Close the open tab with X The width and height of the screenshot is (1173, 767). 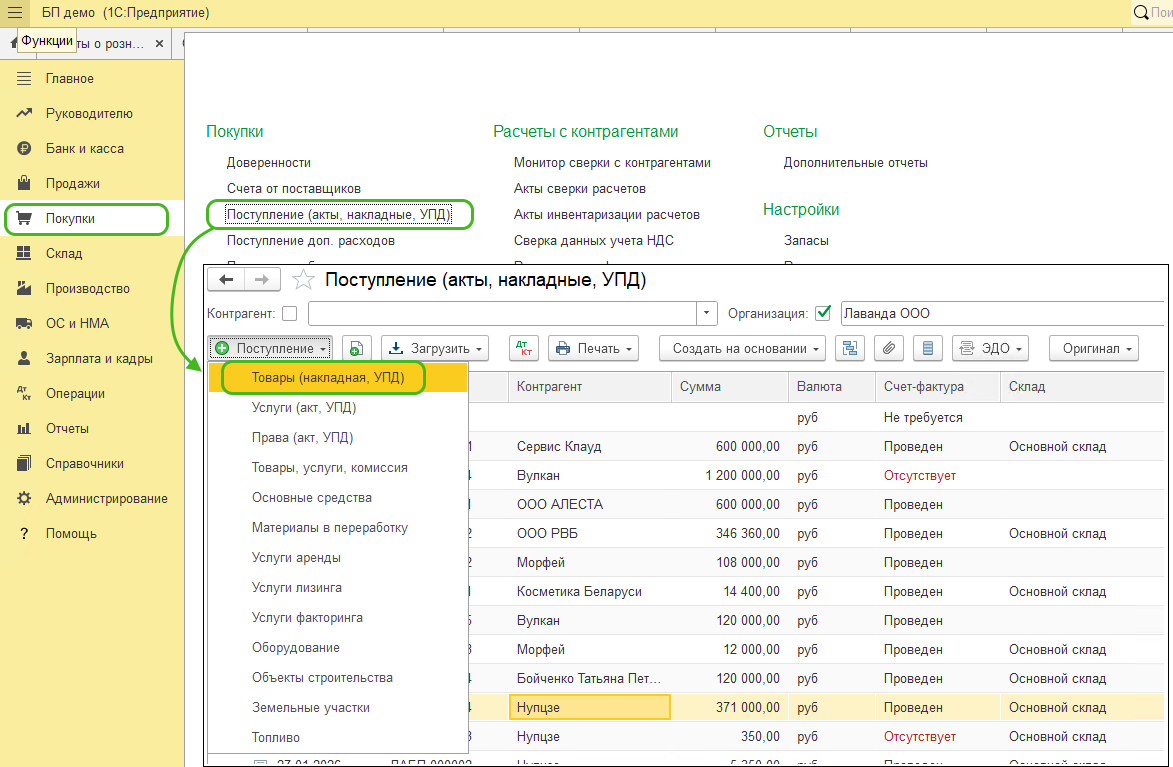[x=159, y=44]
